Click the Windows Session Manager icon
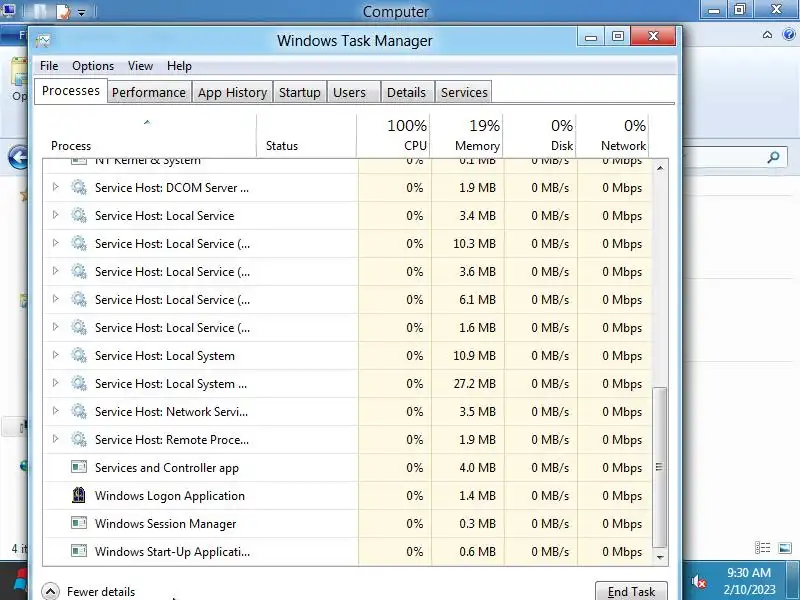 click(79, 523)
